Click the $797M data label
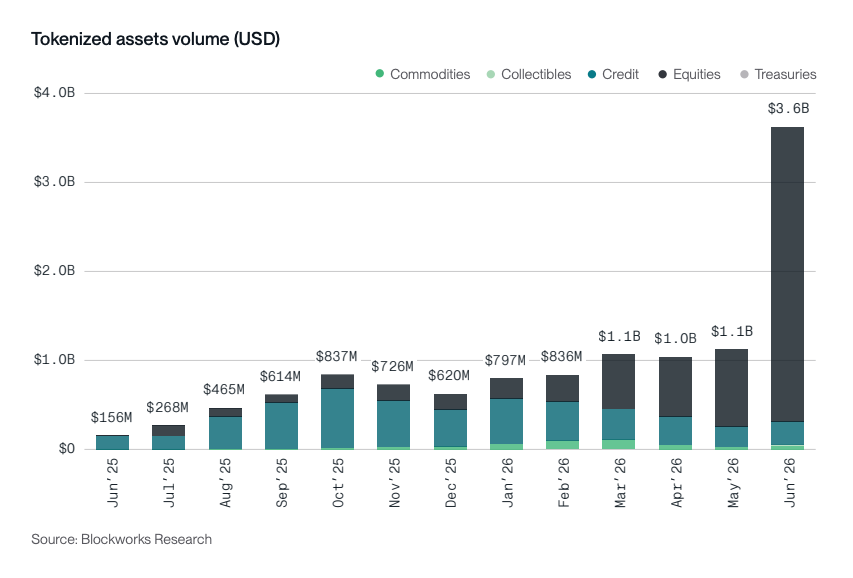Screen dimensions: 853x578 point(505,360)
